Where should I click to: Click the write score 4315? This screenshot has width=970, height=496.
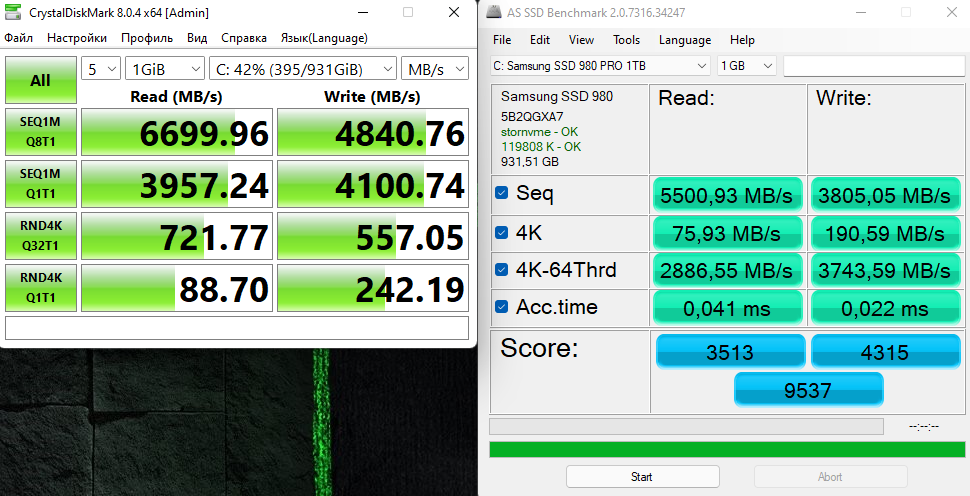(885, 352)
